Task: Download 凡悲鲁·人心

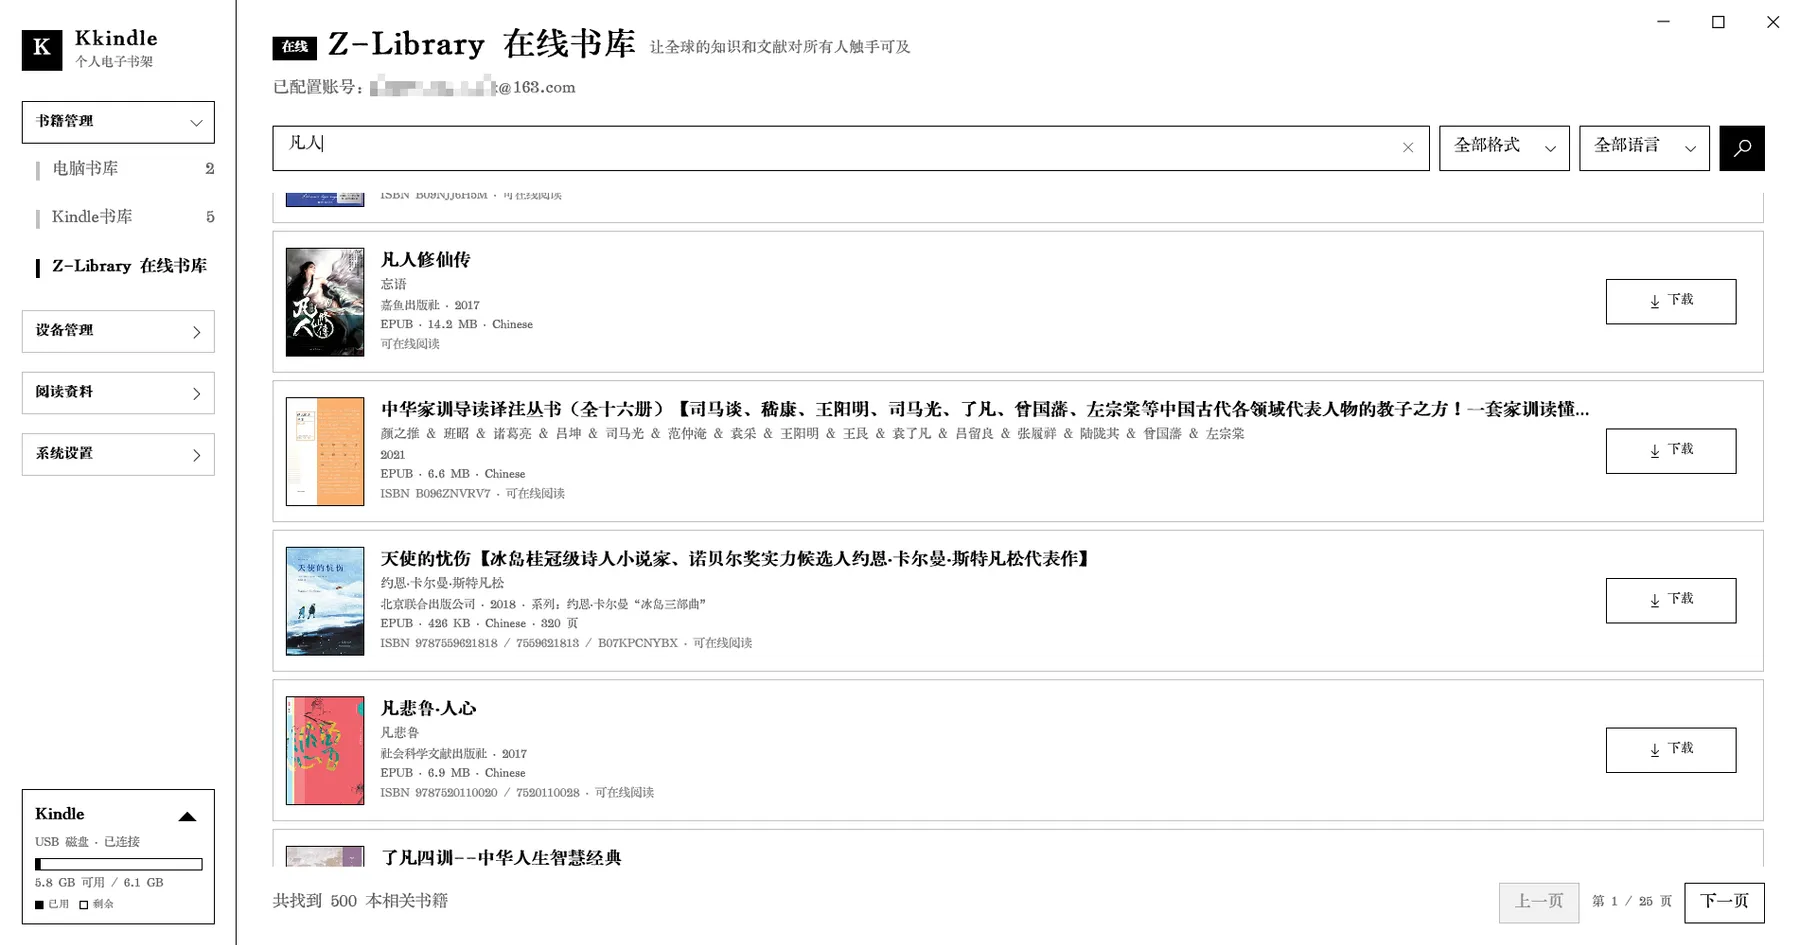Action: [1671, 750]
